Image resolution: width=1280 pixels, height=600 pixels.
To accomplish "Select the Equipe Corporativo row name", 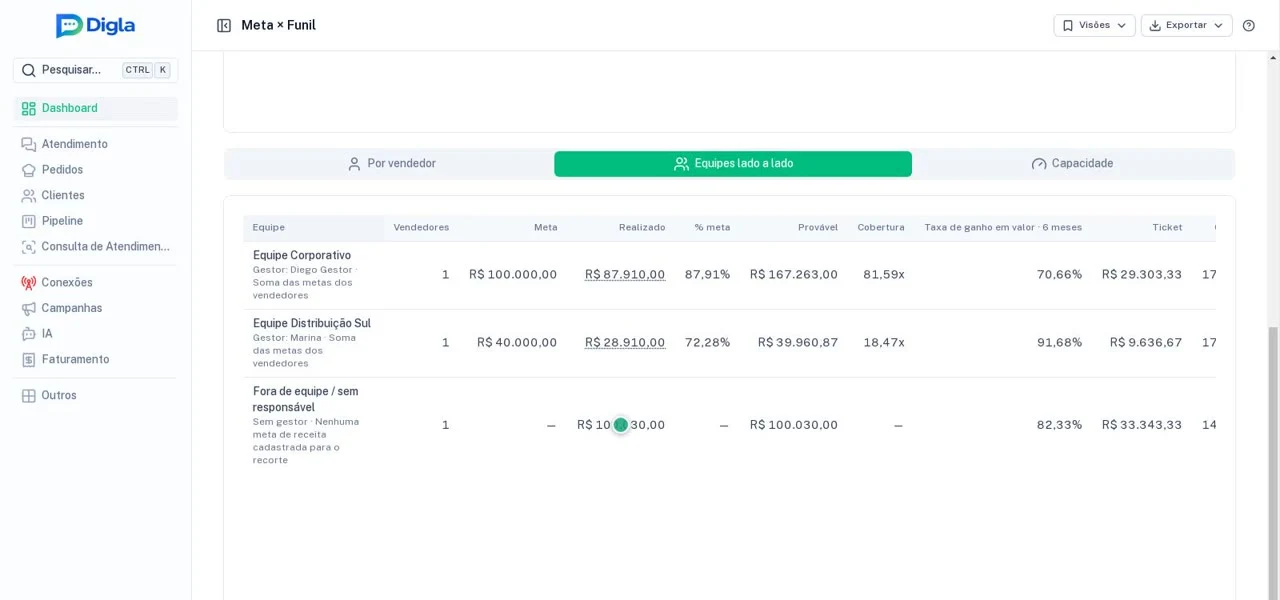I will 302,256.
